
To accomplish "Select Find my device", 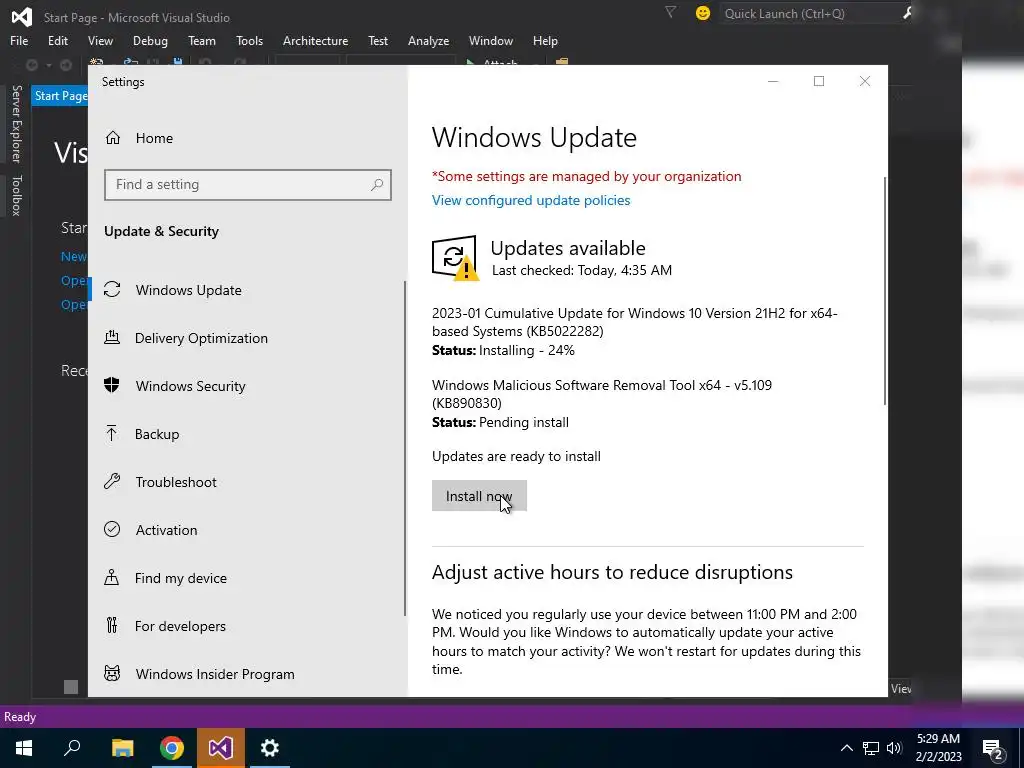I will [165, 578].
